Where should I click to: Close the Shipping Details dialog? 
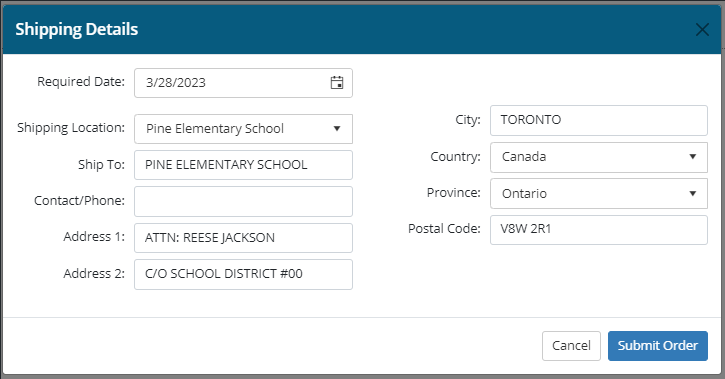[x=702, y=30]
